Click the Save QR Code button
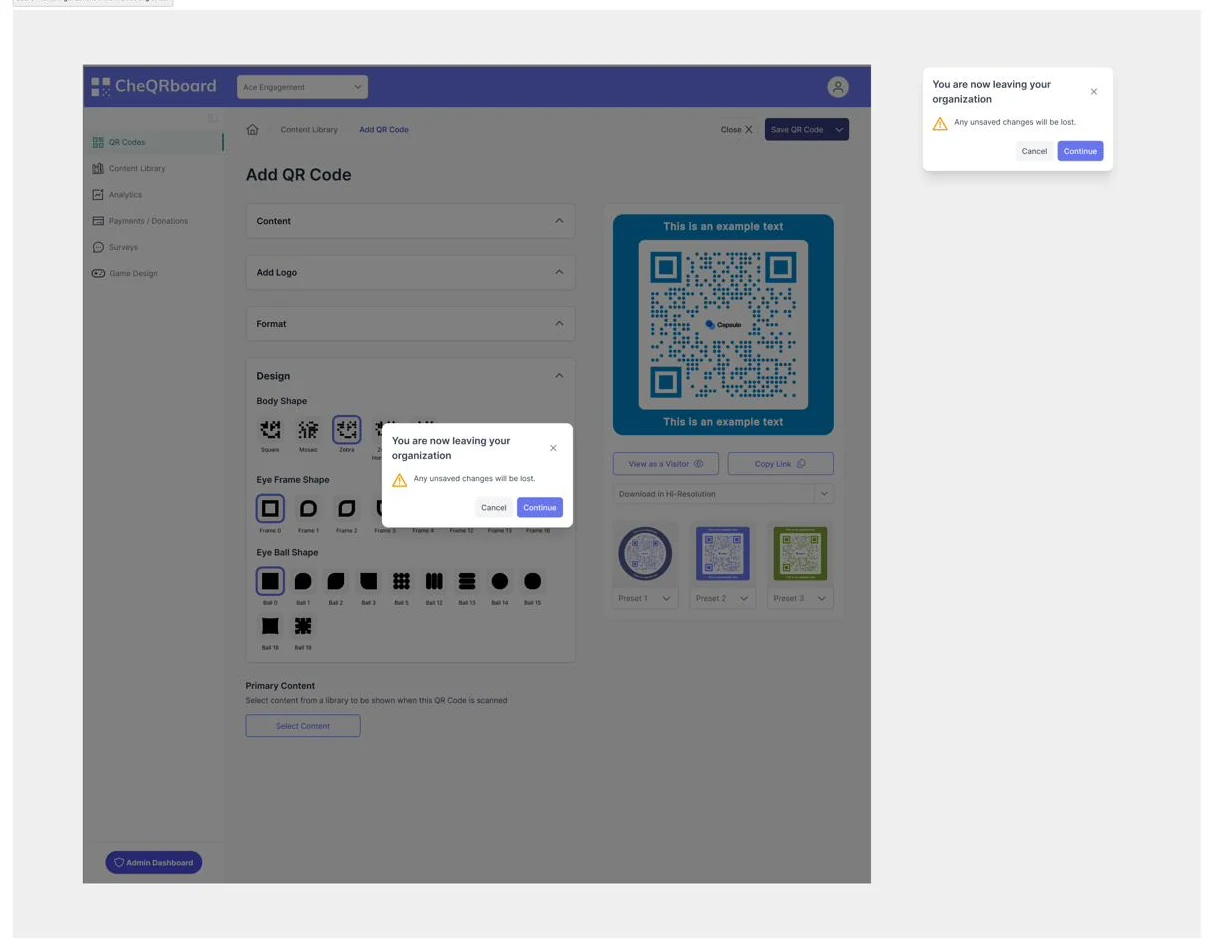Screen dimensions: 1213x950 797,129
